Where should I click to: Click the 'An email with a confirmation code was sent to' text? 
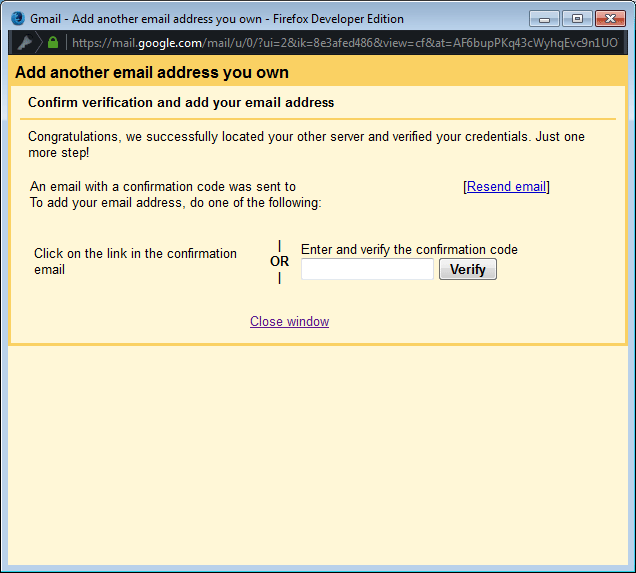(163, 187)
